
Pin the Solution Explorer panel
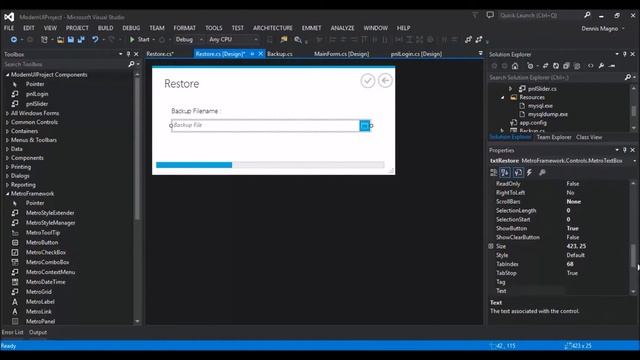pos(624,54)
